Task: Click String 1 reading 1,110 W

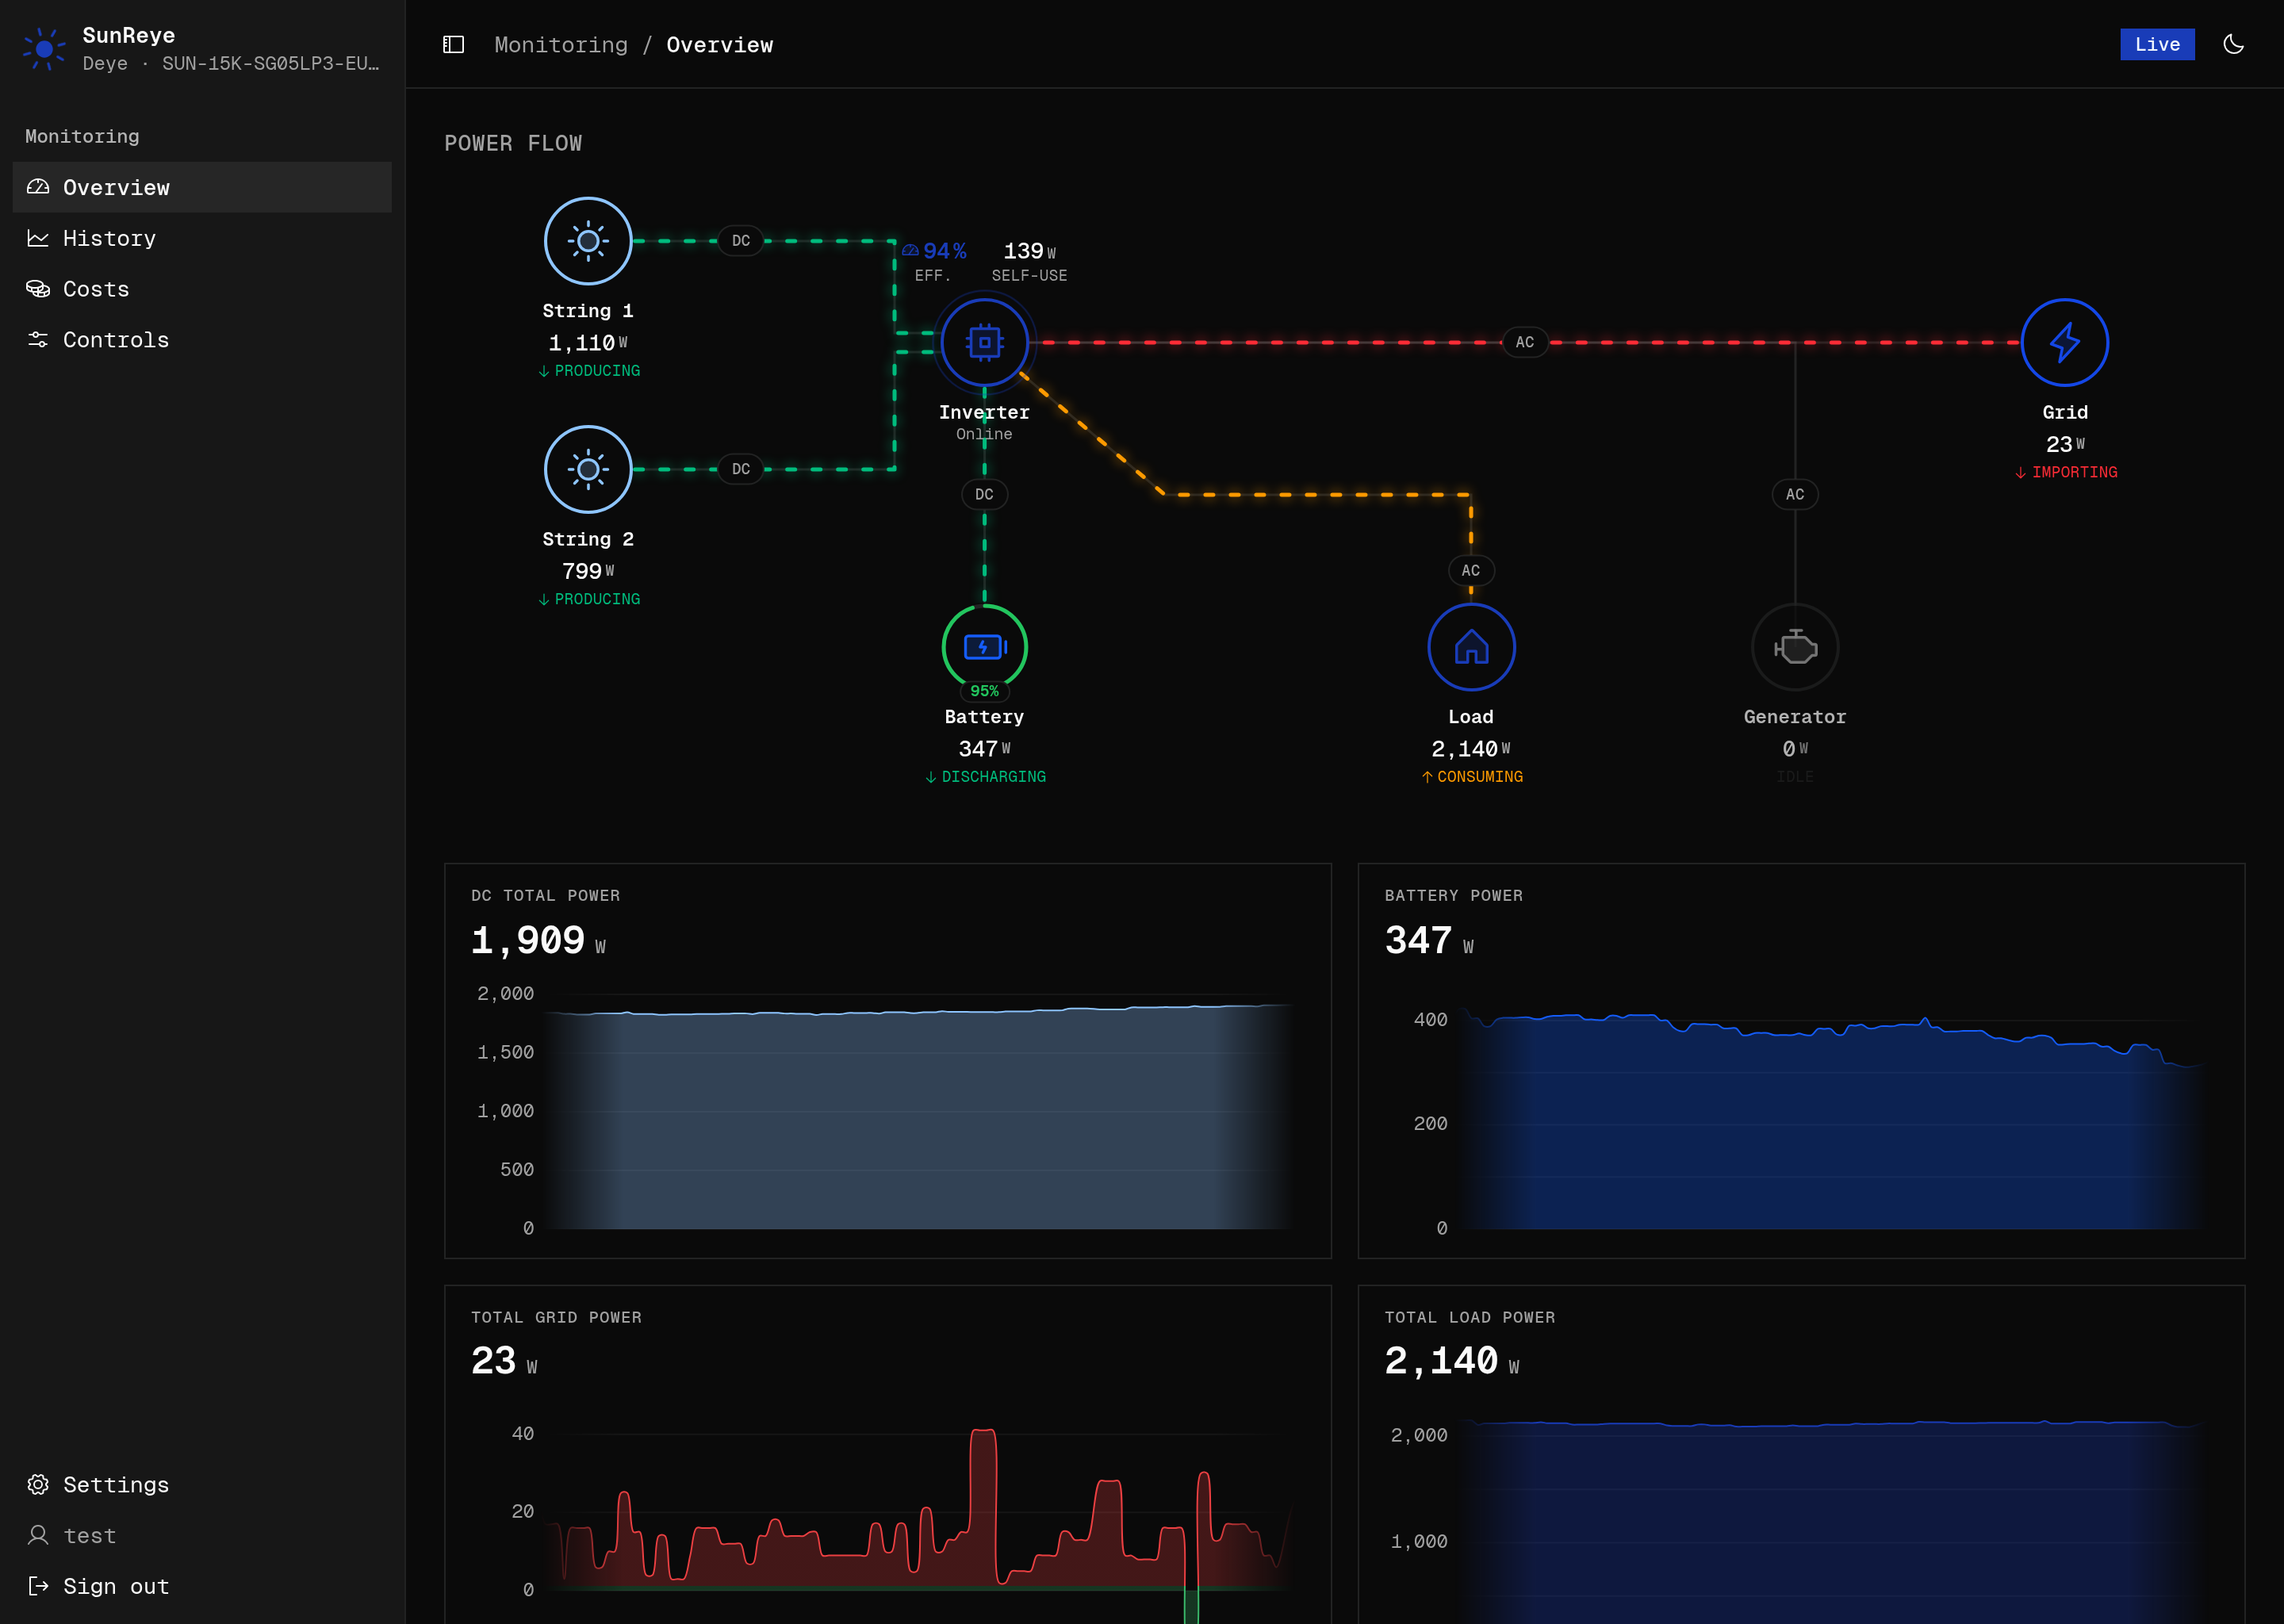Action: coord(588,343)
